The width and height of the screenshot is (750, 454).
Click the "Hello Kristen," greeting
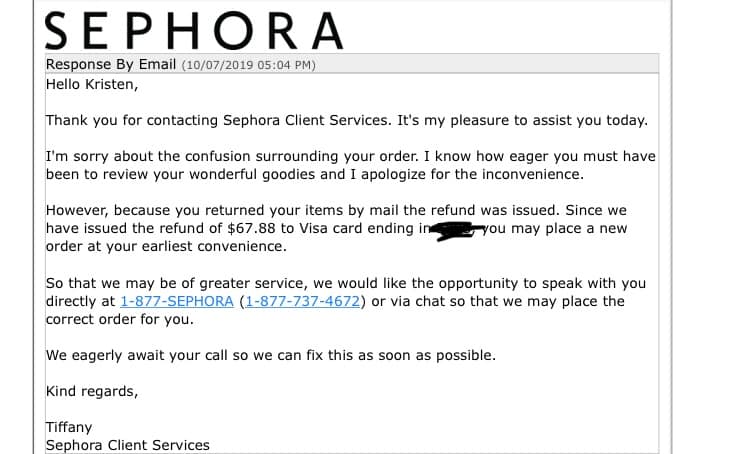93,84
